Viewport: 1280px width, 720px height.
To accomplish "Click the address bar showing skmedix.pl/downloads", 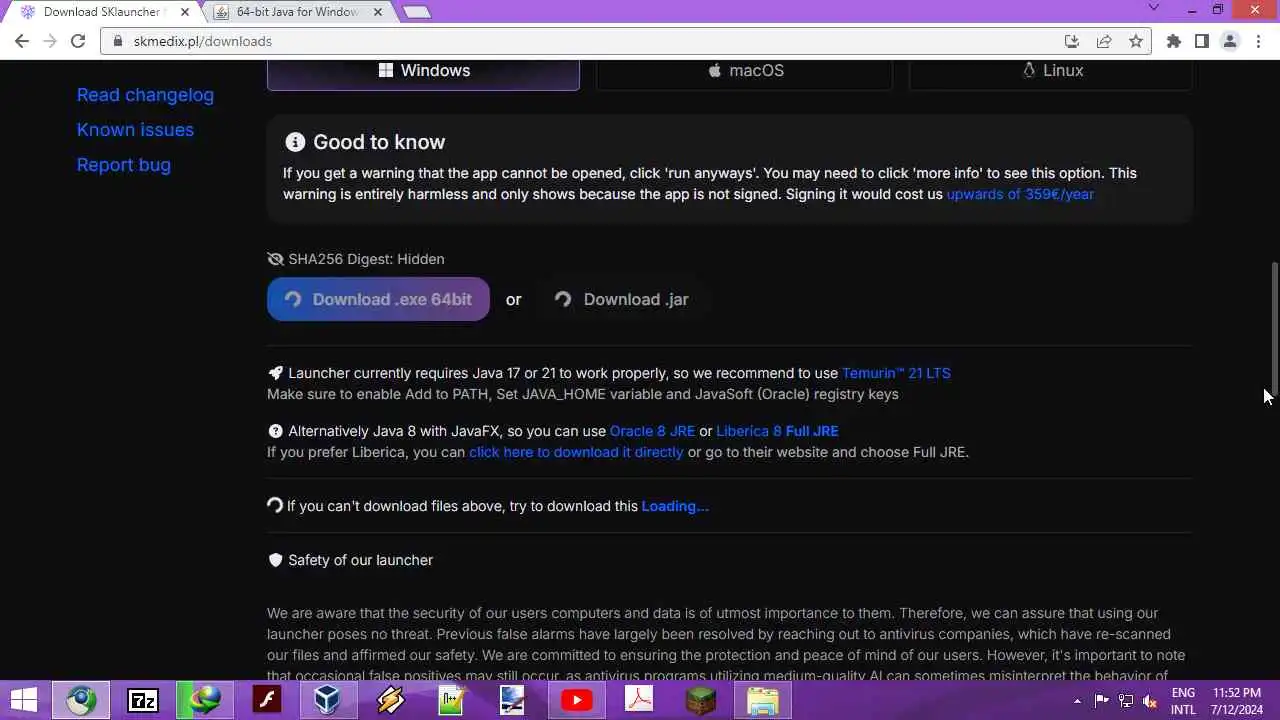I will (x=580, y=41).
